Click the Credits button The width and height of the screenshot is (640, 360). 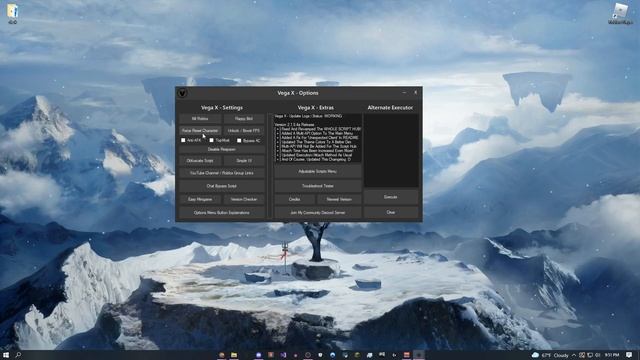click(294, 200)
